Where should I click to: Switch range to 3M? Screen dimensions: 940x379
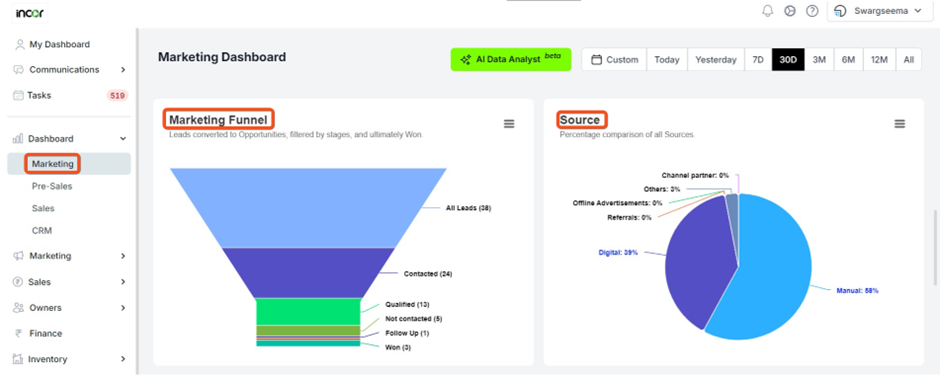pos(819,60)
